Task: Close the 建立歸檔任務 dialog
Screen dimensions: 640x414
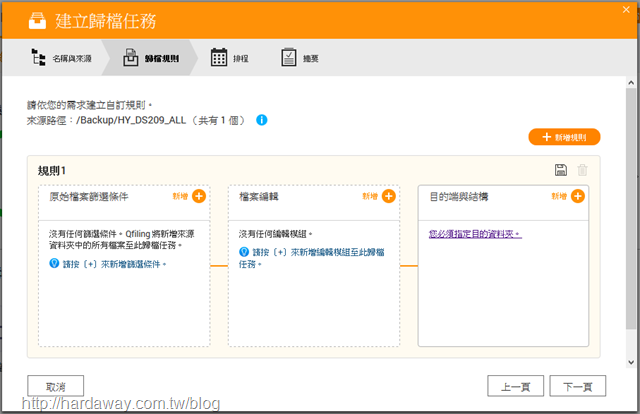Action: (x=626, y=10)
